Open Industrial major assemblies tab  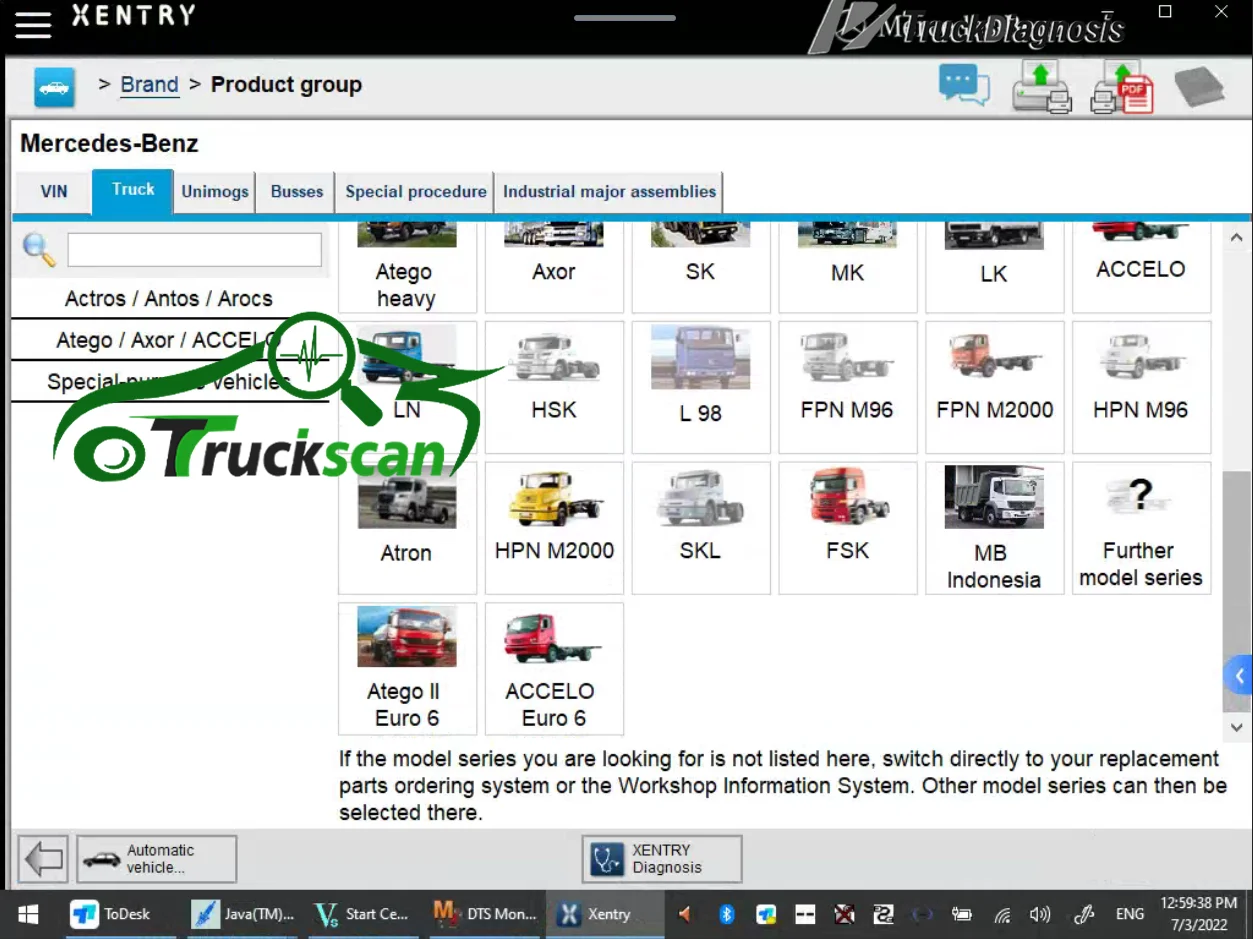point(609,192)
